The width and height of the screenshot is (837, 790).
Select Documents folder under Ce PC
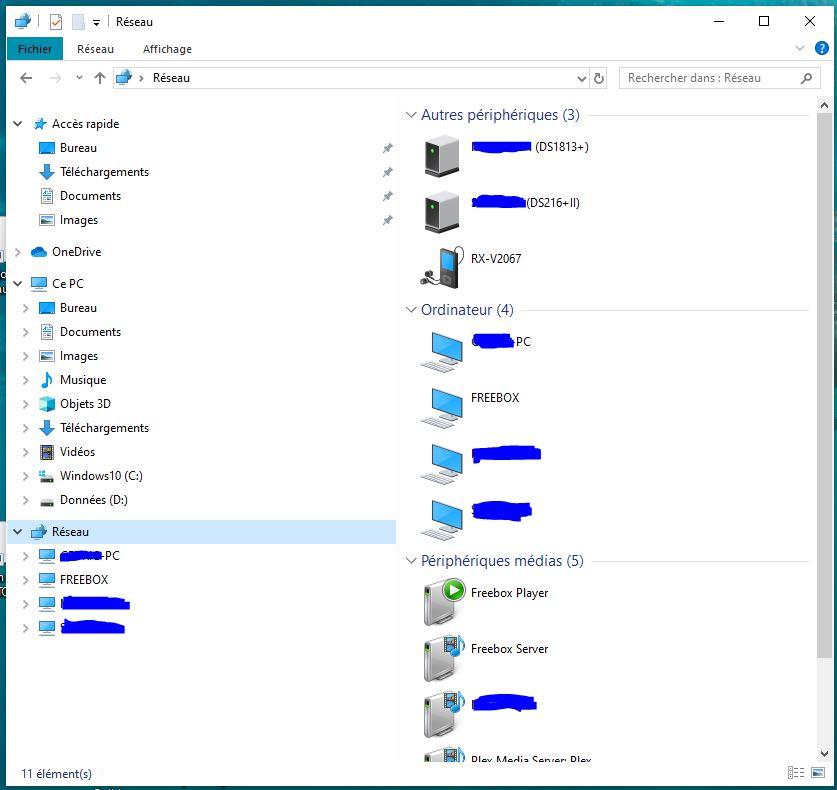[90, 332]
